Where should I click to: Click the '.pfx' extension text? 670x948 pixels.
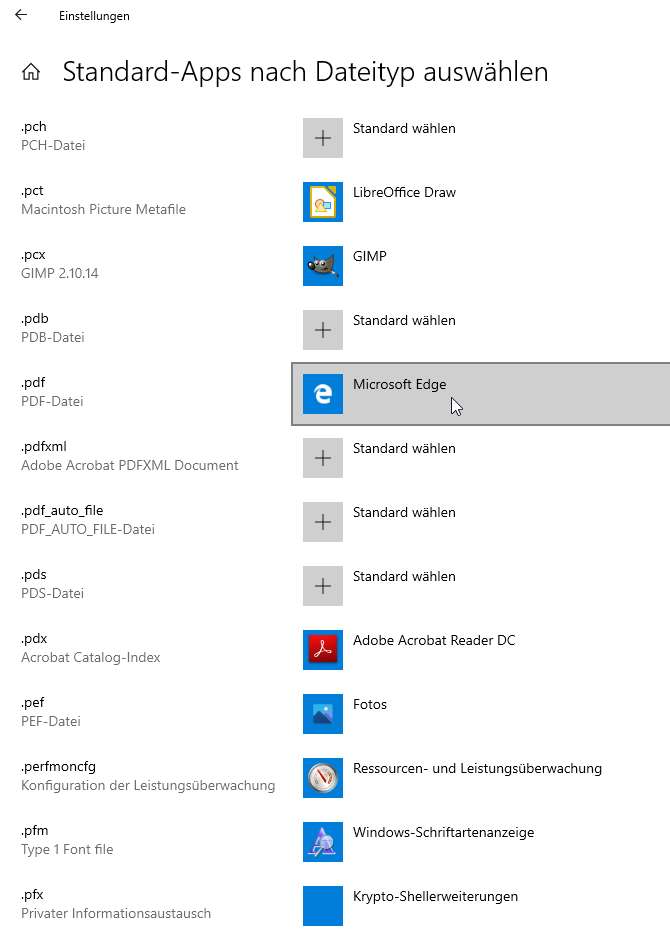pyautogui.click(x=33, y=895)
